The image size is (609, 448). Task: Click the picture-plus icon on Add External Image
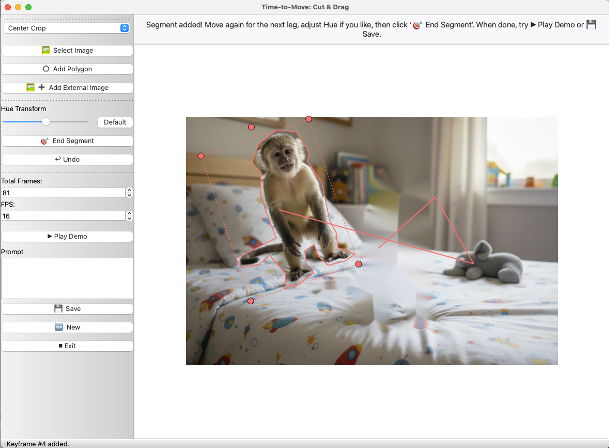point(36,87)
